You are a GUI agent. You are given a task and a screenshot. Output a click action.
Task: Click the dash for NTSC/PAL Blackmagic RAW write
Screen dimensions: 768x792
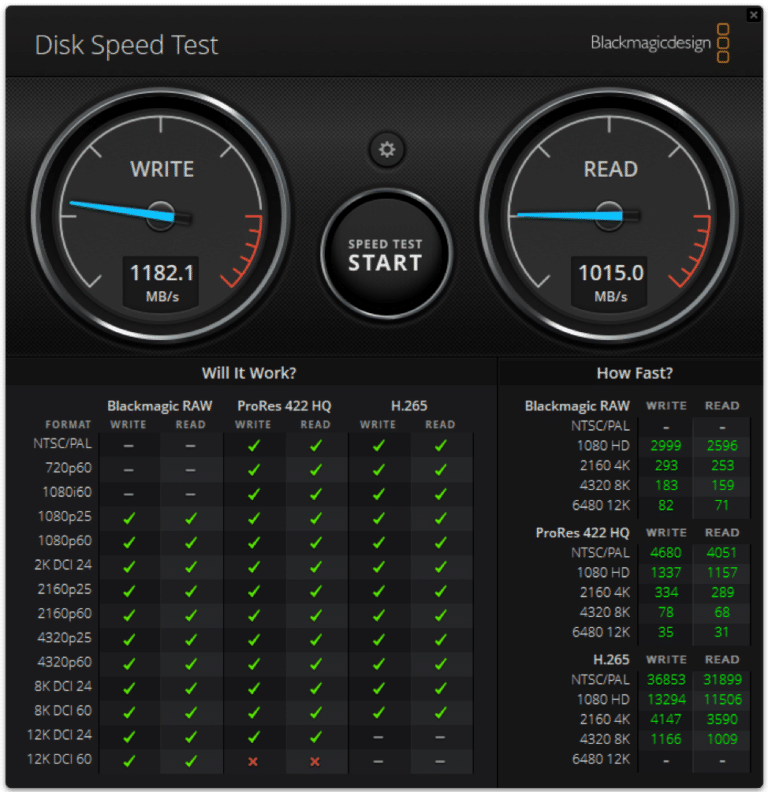coord(129,446)
